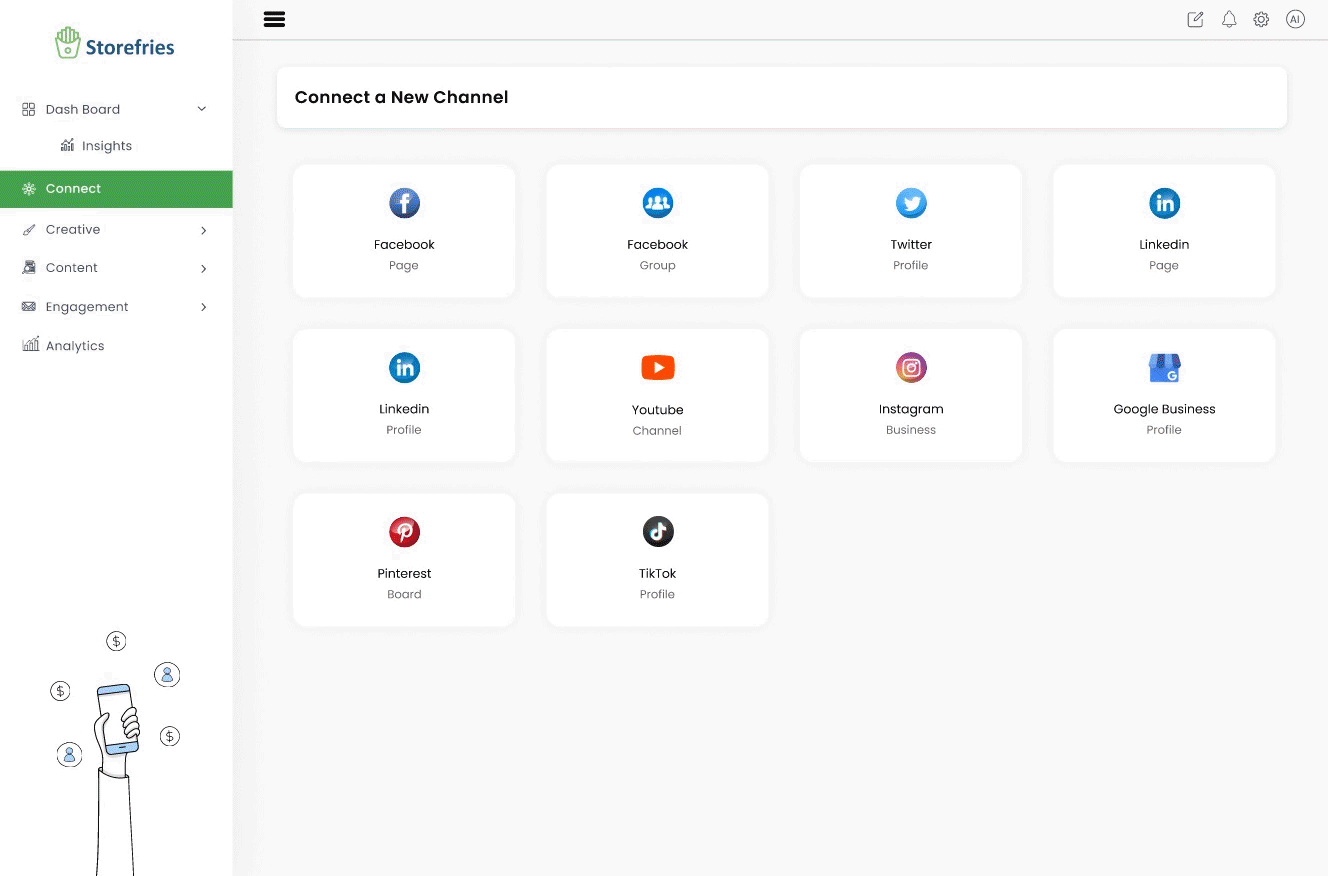Open the compose edit icon in header
The width and height of the screenshot is (1328, 876).
pos(1195,19)
